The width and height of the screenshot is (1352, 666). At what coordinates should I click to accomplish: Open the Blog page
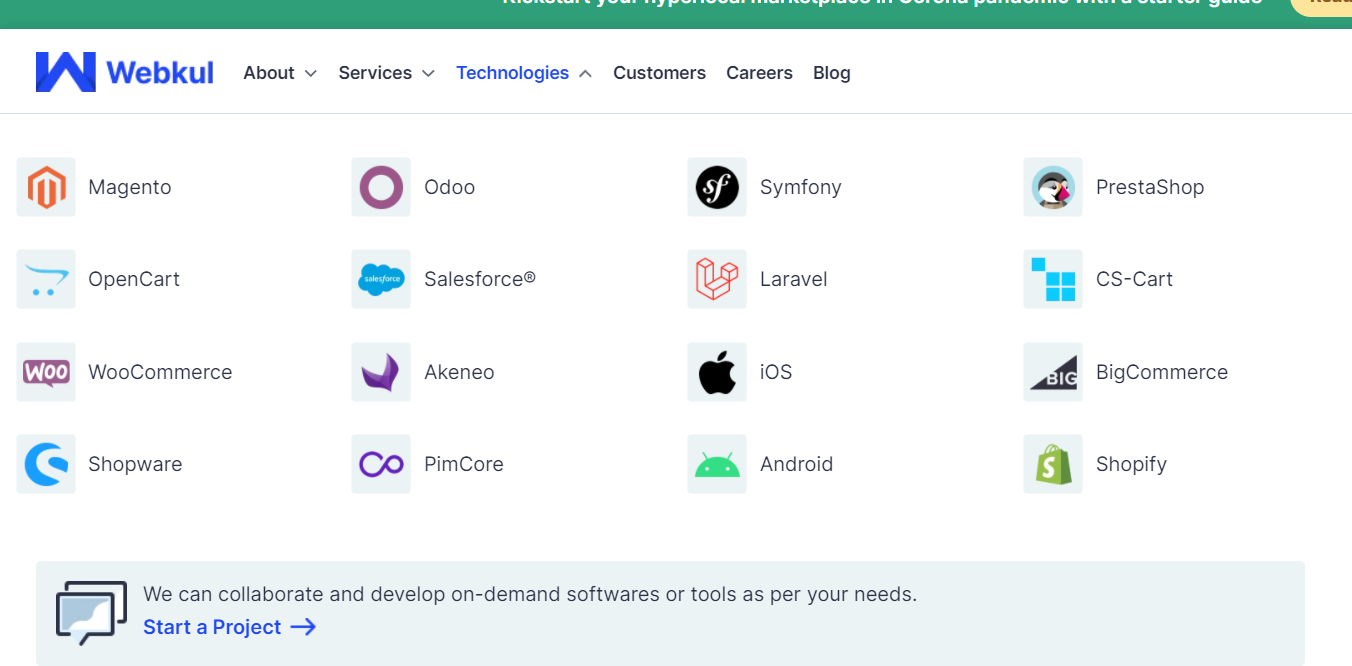pos(832,73)
